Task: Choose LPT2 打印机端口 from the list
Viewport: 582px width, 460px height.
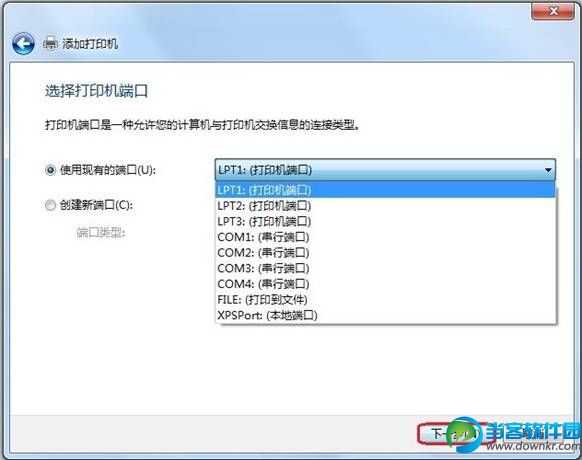Action: 385,205
